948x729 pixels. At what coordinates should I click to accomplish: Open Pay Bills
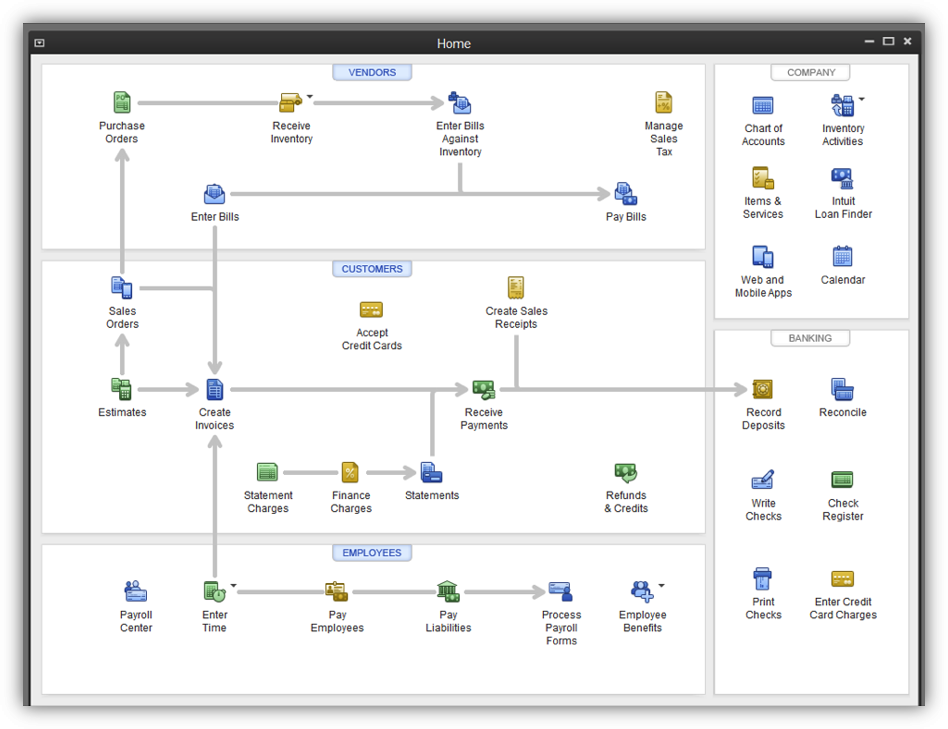click(x=625, y=194)
